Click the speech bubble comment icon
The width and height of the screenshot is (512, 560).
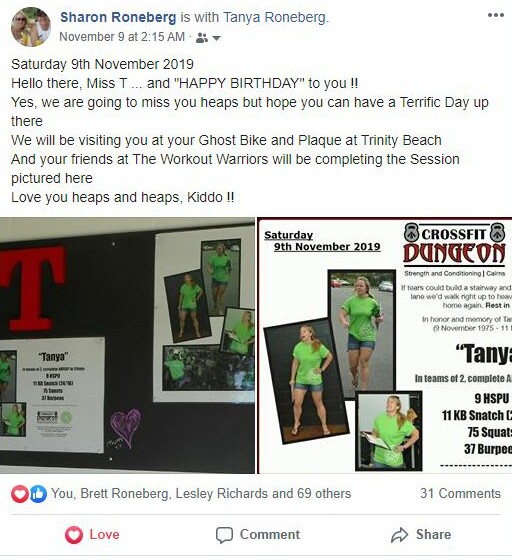tap(224, 535)
